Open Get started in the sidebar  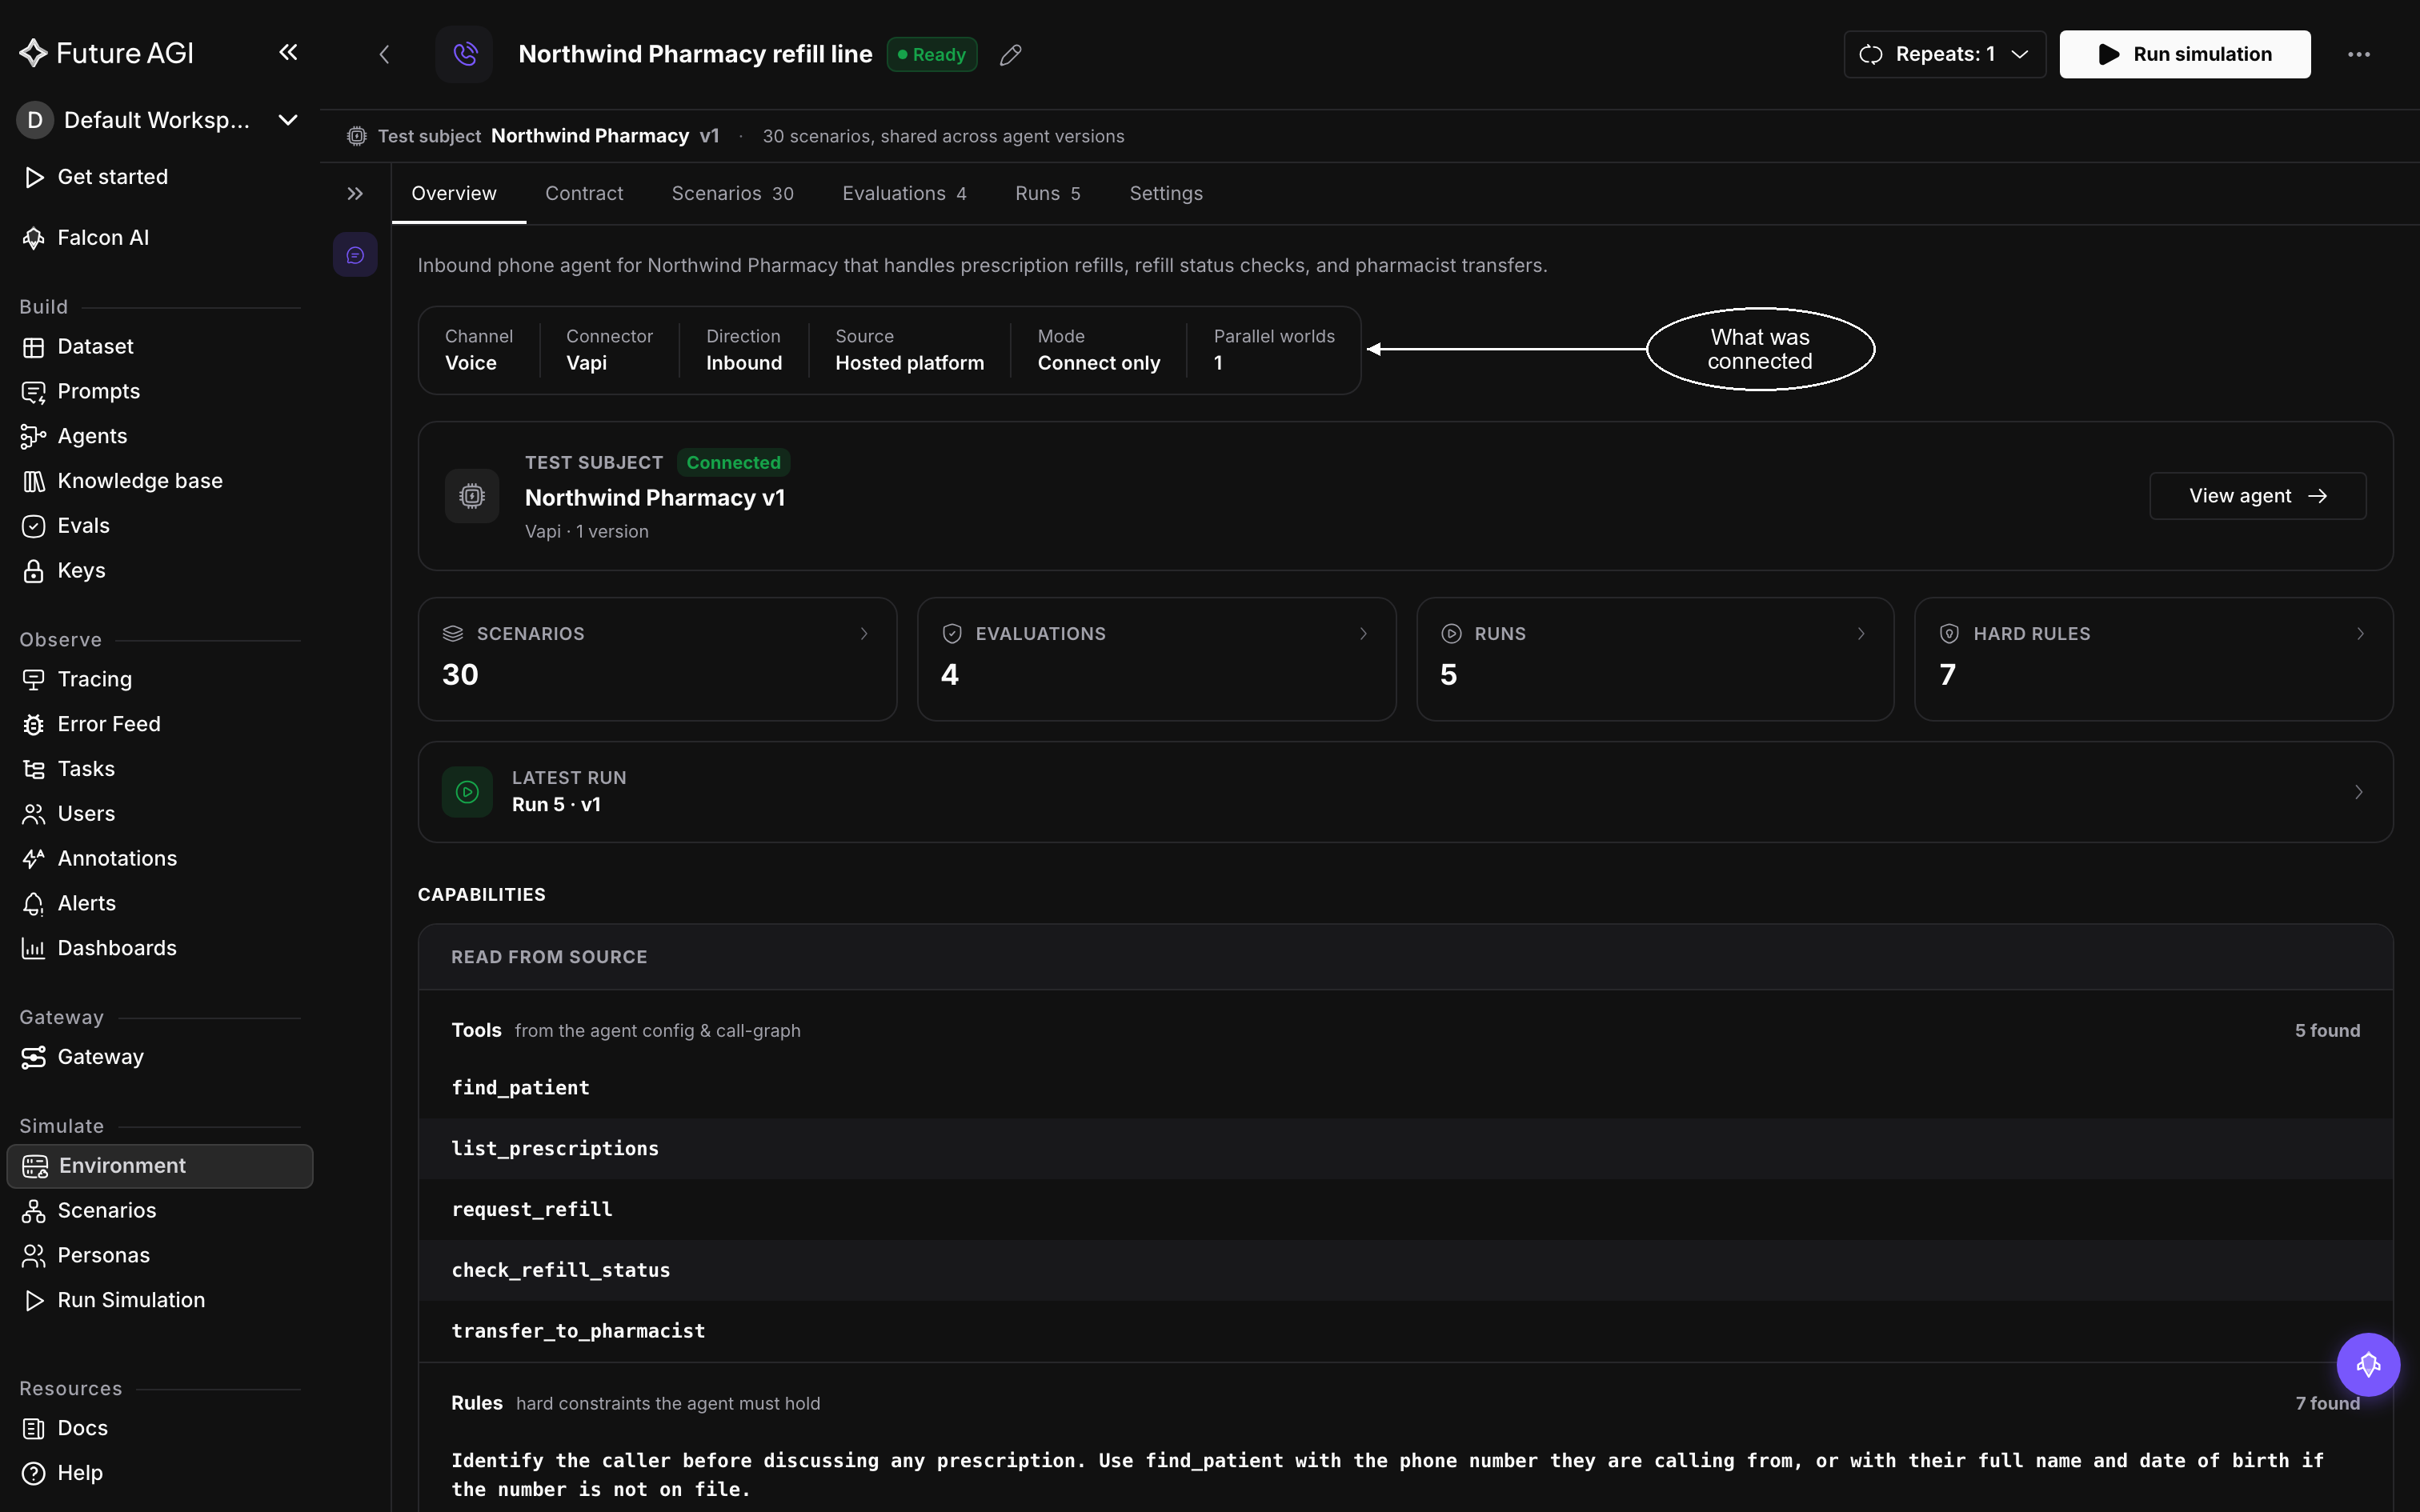[x=160, y=177]
